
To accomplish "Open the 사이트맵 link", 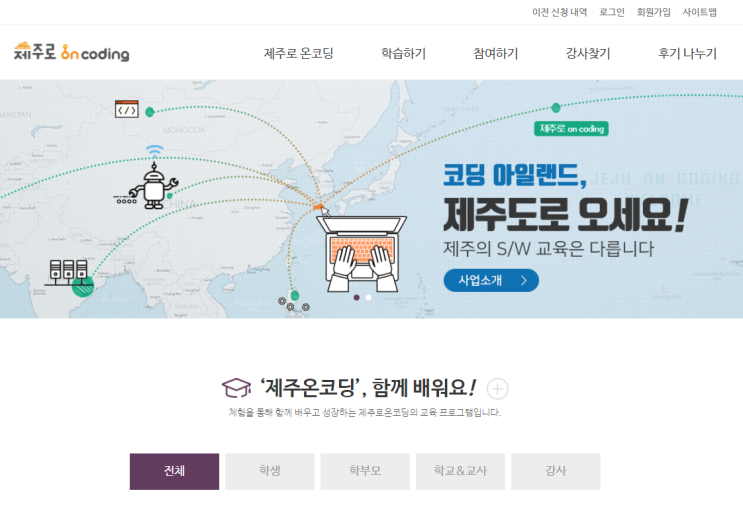I will (699, 12).
